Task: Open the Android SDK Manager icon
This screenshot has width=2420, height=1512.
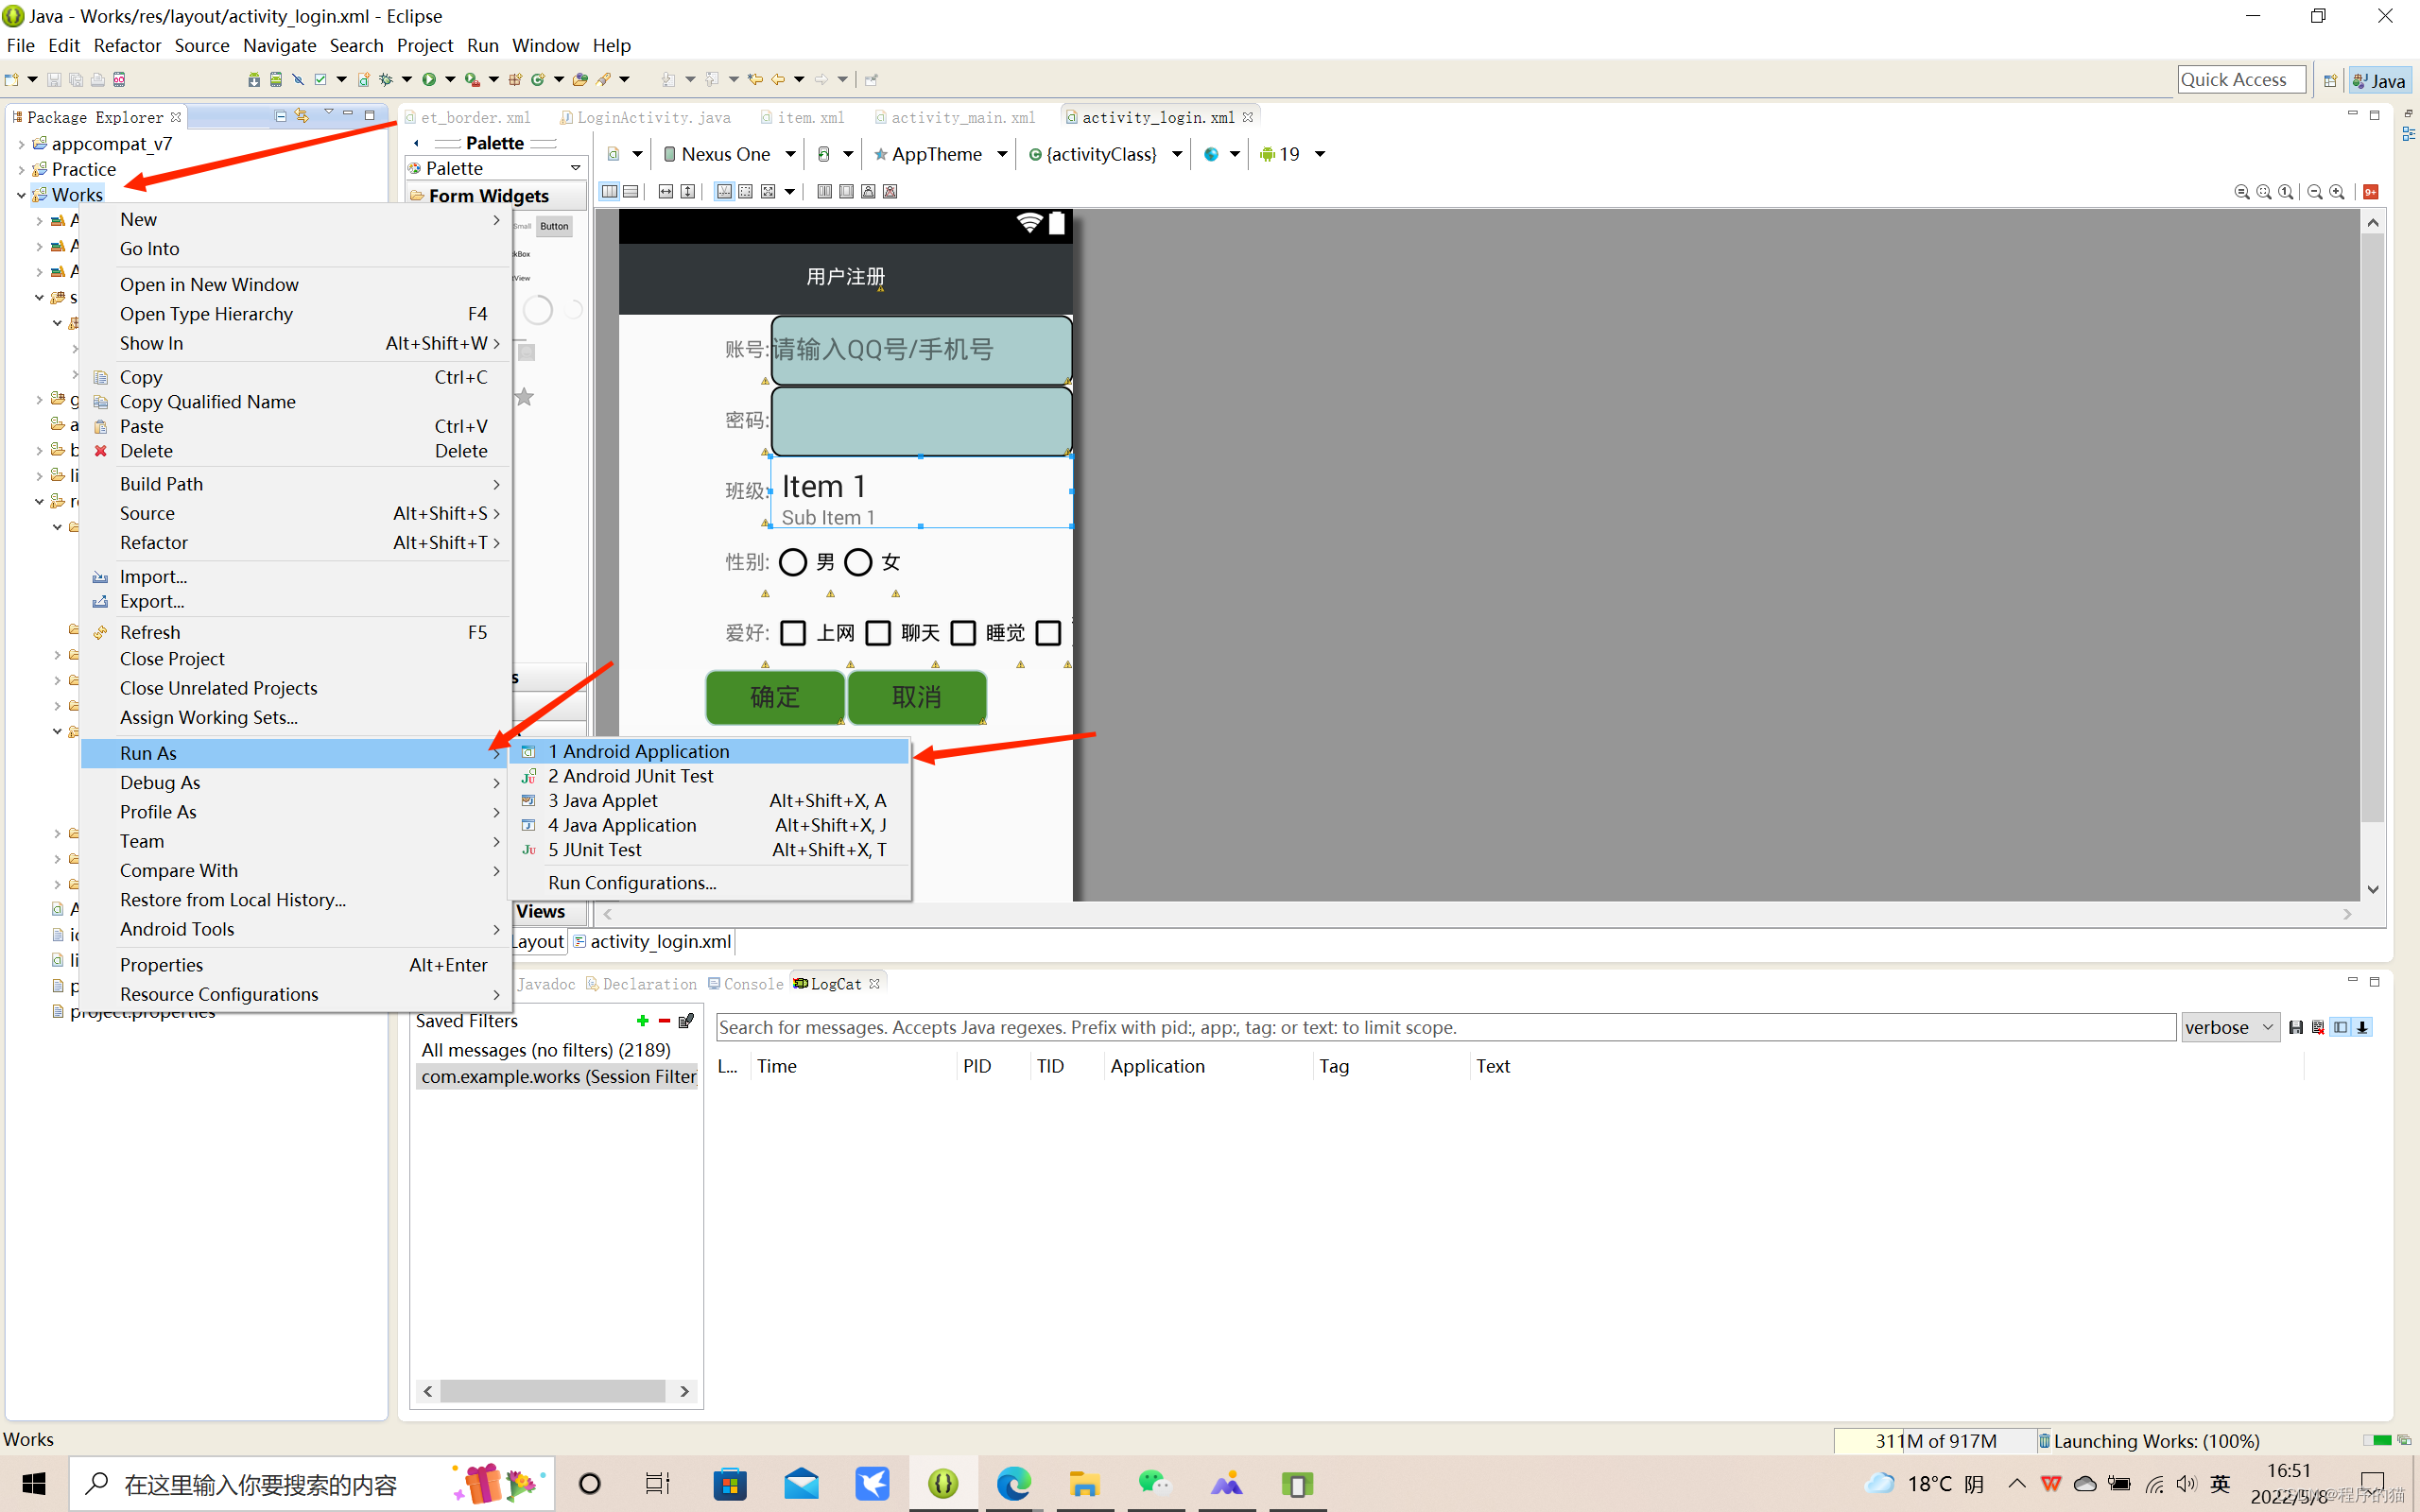Action: click(254, 79)
